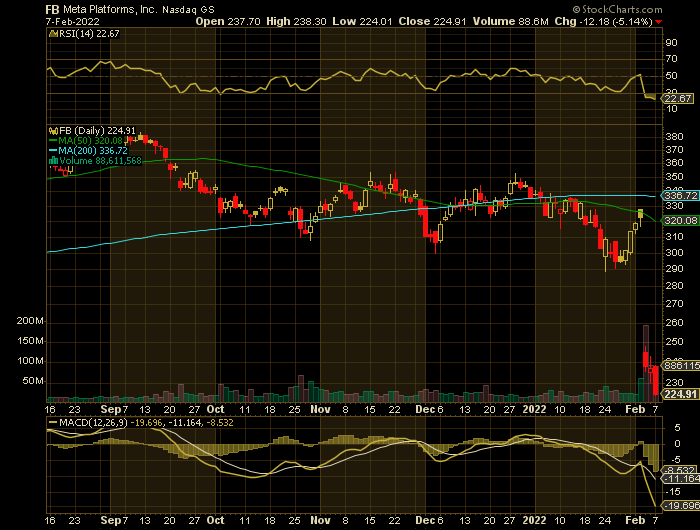Click the Volume 88,611,568 legend text

click(100, 161)
